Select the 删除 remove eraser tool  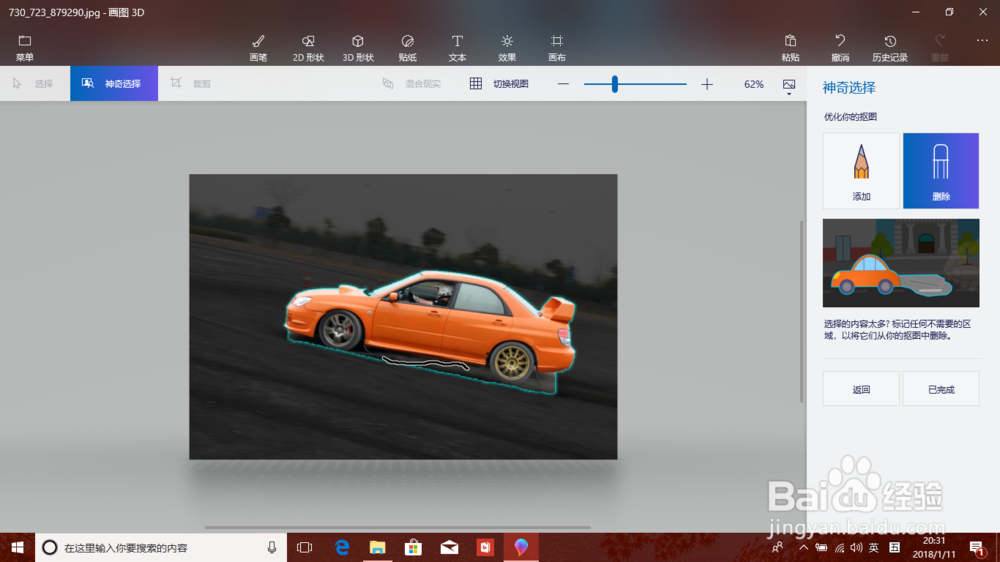tap(941, 170)
